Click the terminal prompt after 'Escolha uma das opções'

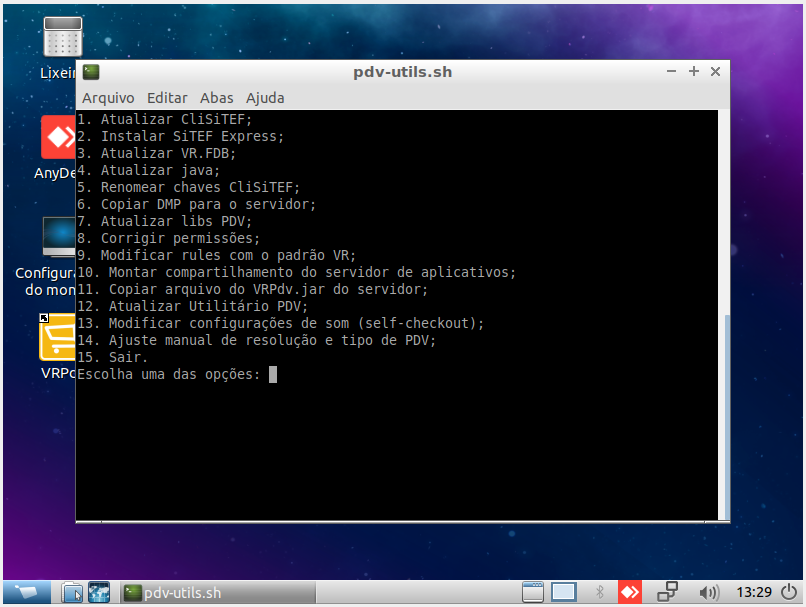273,374
